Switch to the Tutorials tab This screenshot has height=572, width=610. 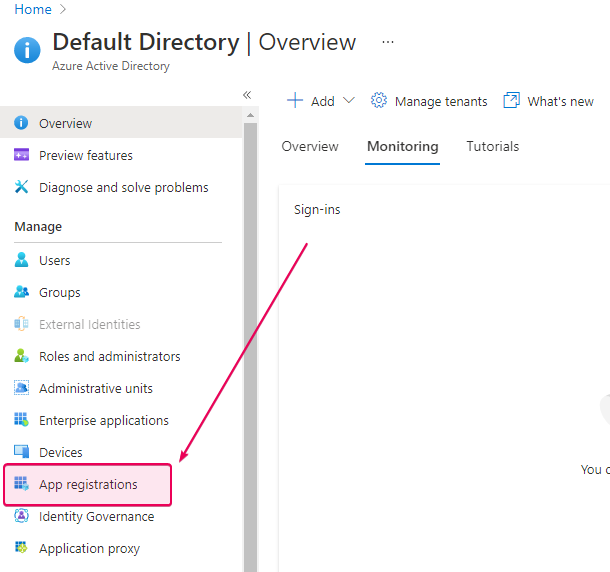493,146
